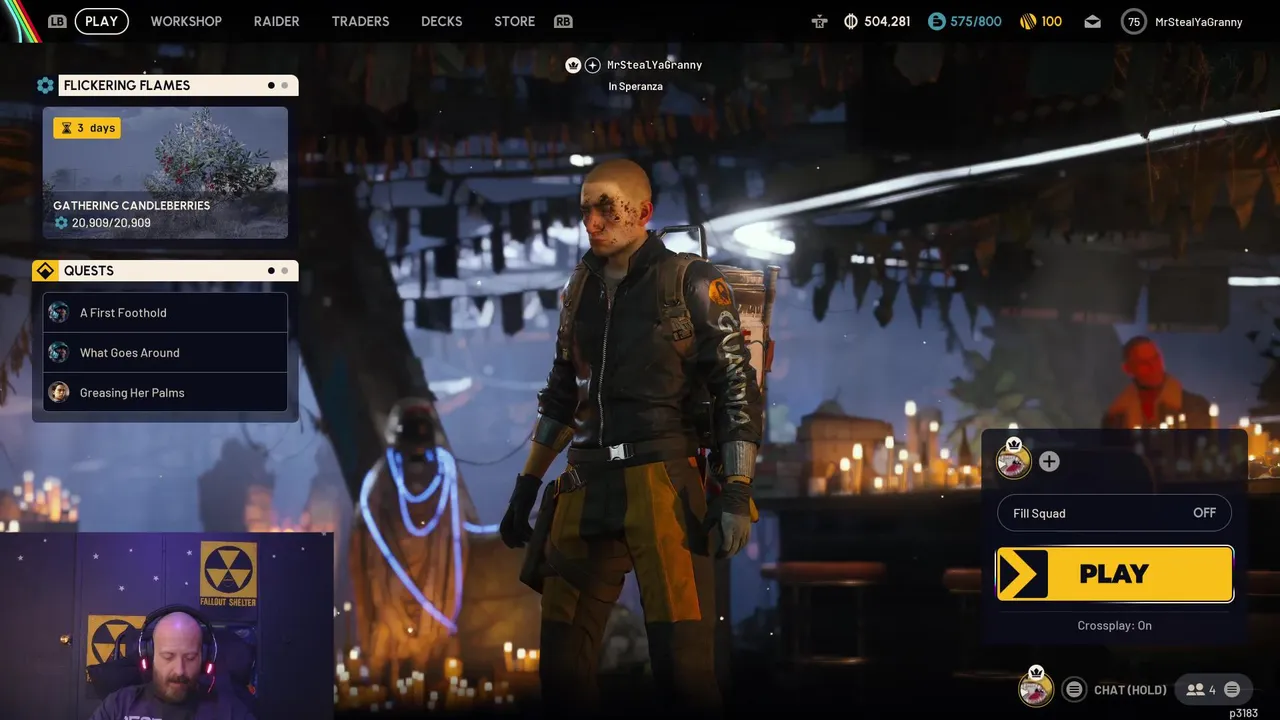Image resolution: width=1280 pixels, height=720 pixels.
Task: Click the RB bumper icon
Action: pos(563,21)
